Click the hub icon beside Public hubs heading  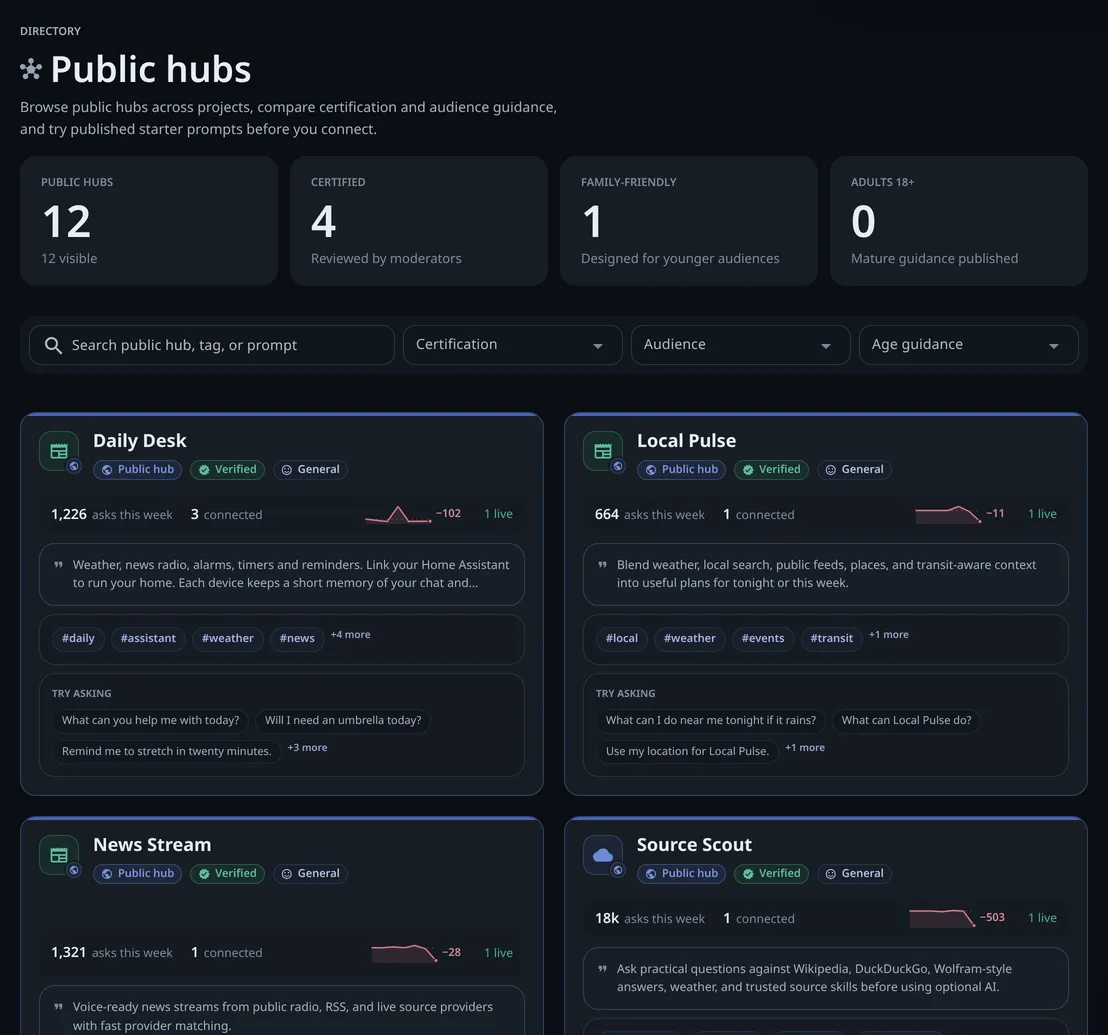pos(30,69)
